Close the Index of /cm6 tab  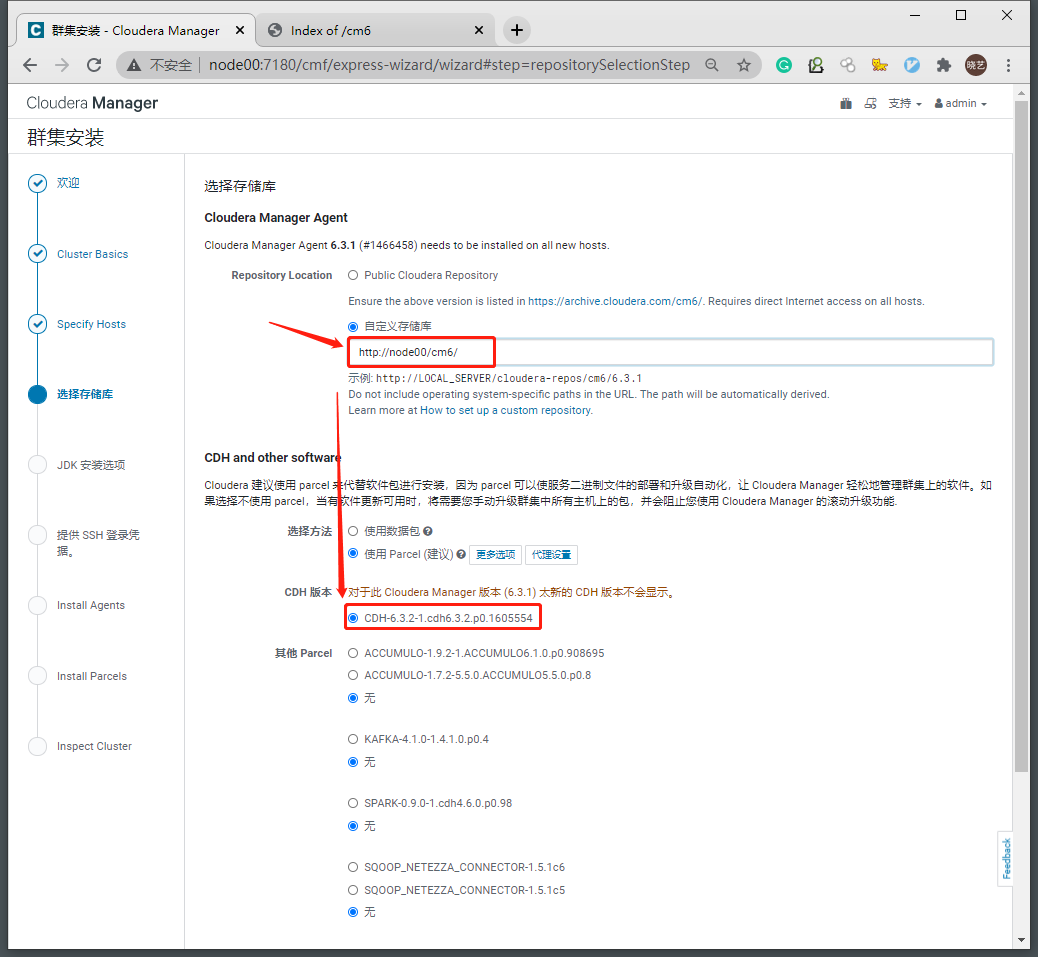coord(479,30)
